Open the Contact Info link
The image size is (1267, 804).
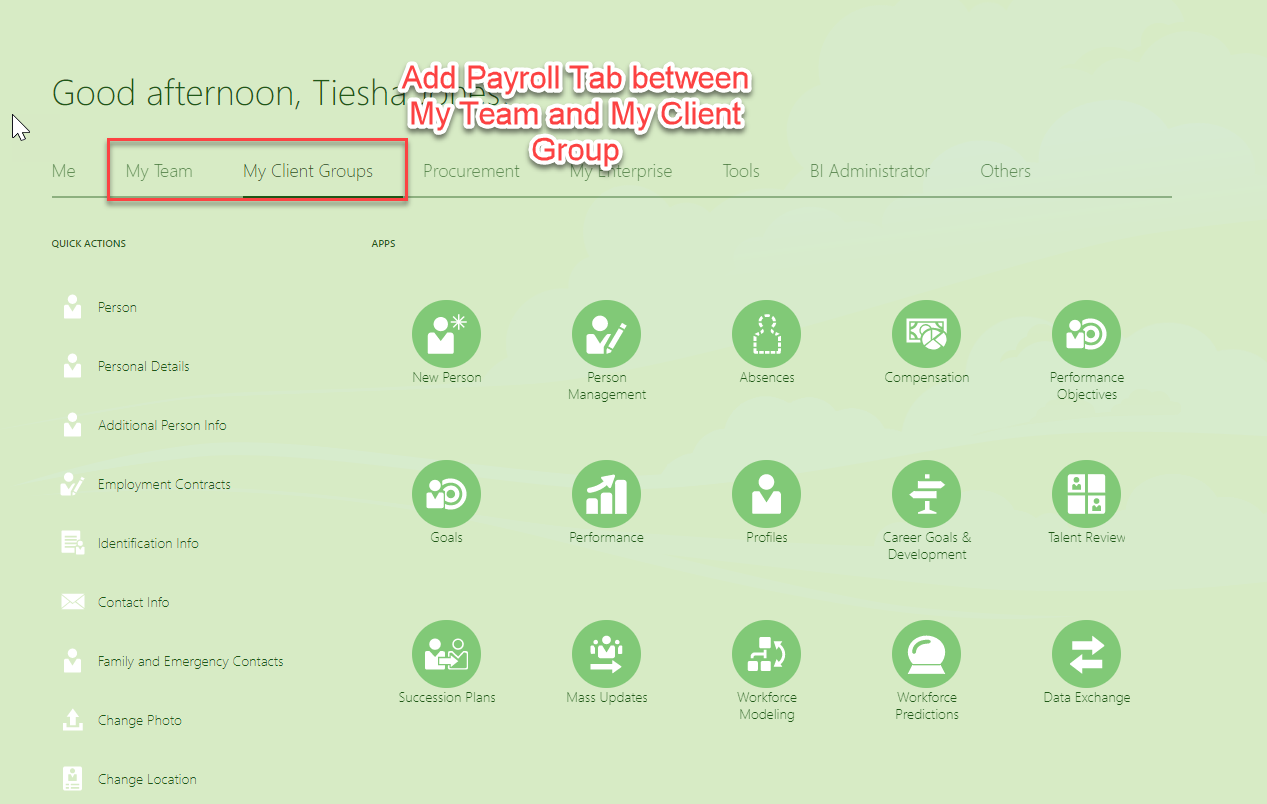133,602
